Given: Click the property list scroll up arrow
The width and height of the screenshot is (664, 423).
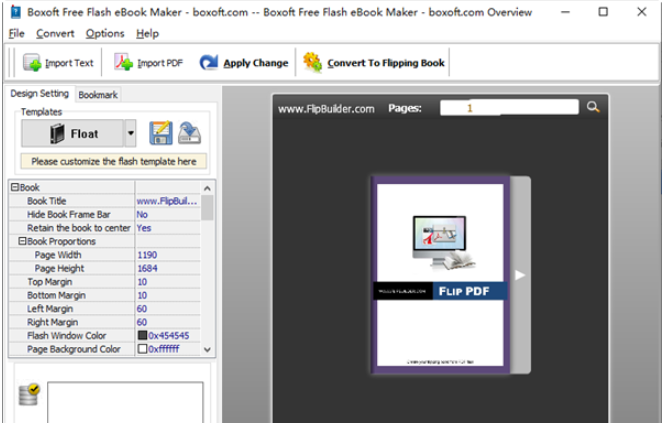Looking at the screenshot, I should pos(207,188).
